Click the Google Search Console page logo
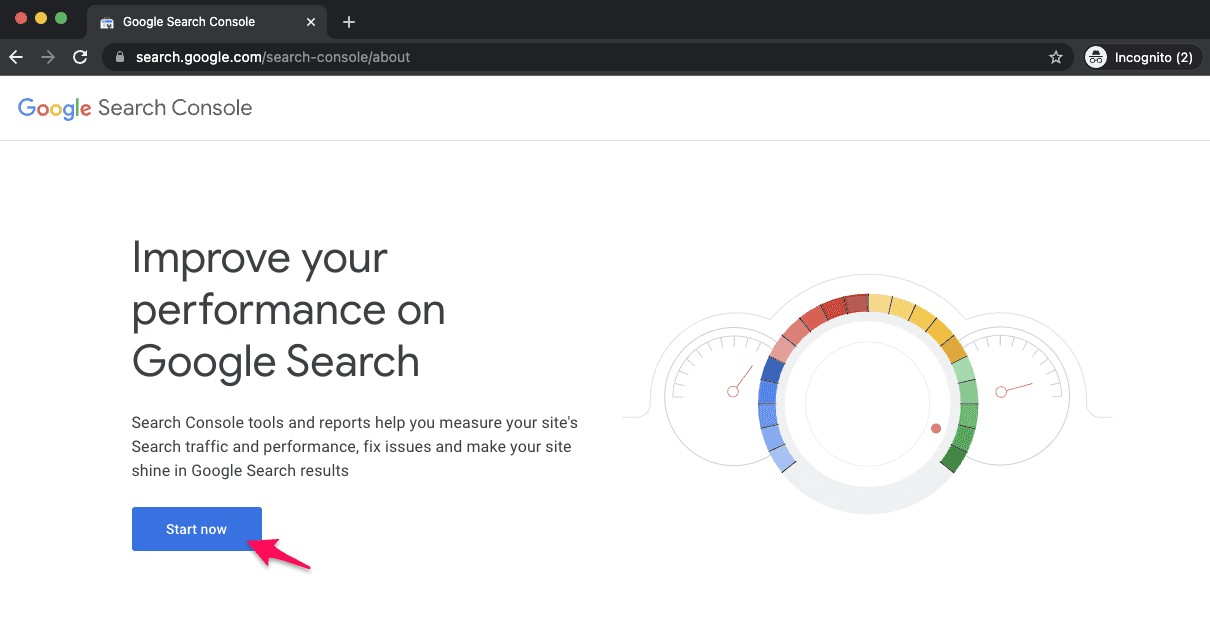Screen dimensions: 1210x642 tap(135, 108)
